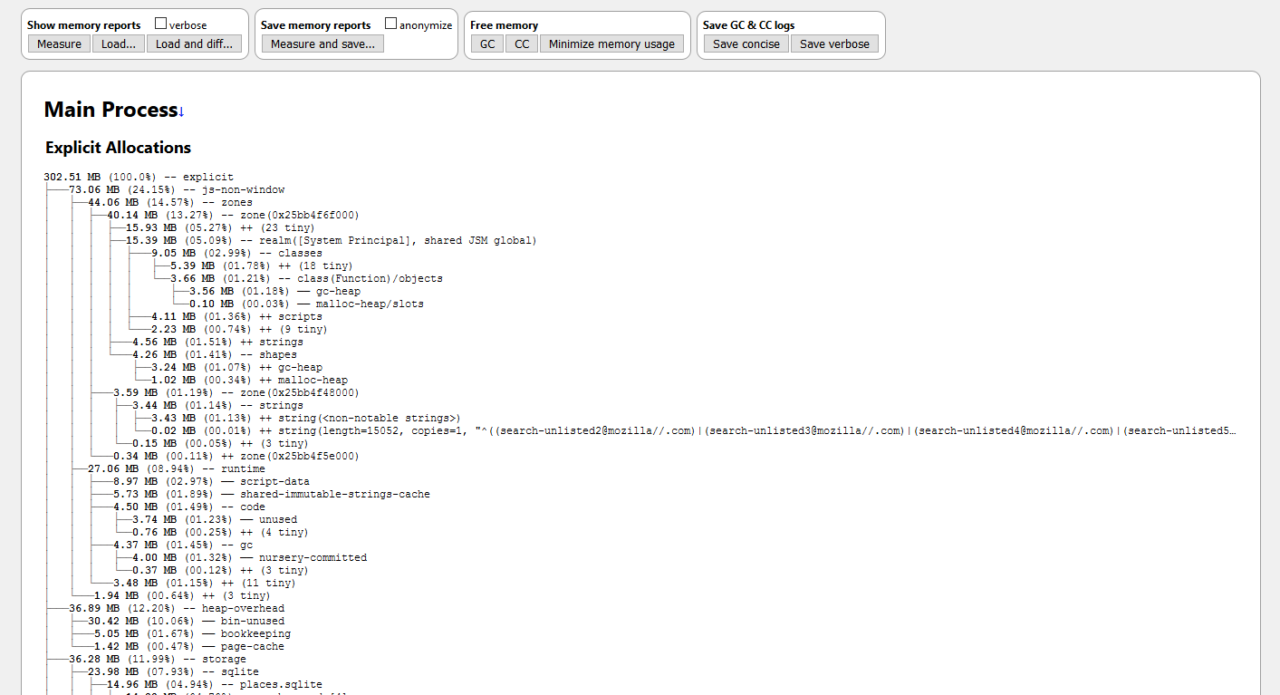Open Load and diff... dialog
This screenshot has width=1280, height=695.
(x=194, y=44)
